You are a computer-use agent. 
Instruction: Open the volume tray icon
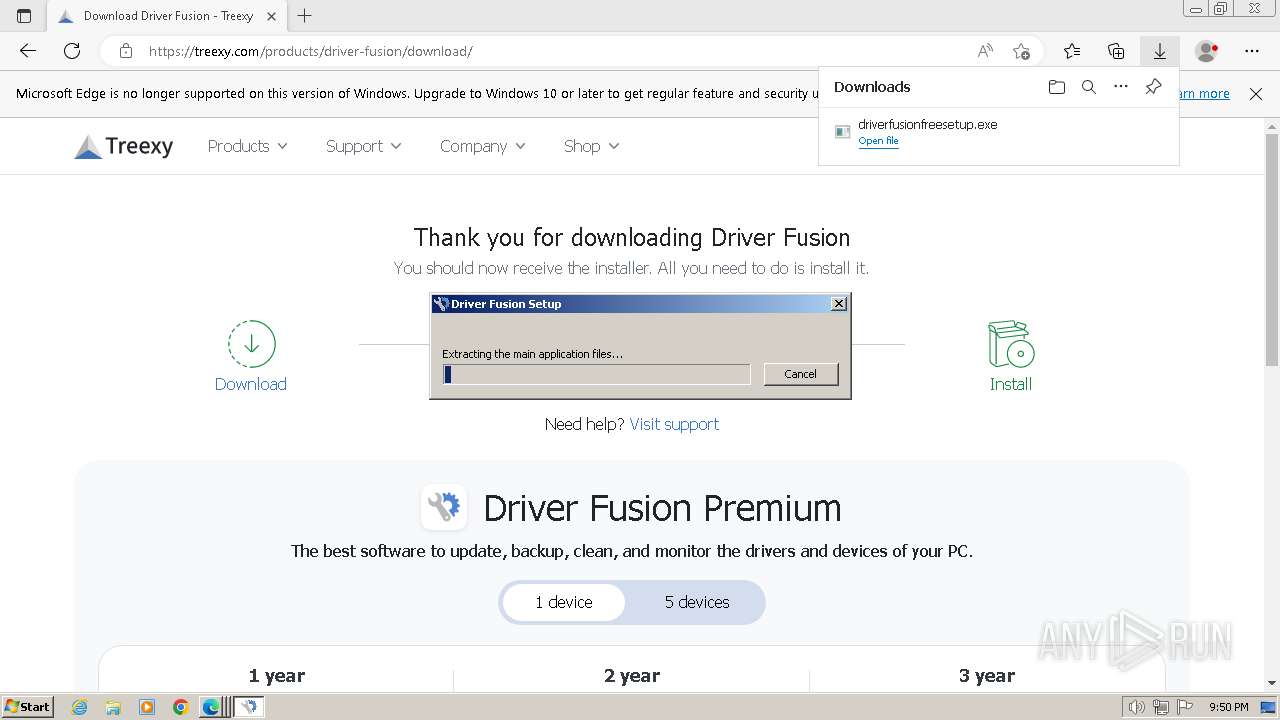click(1137, 707)
